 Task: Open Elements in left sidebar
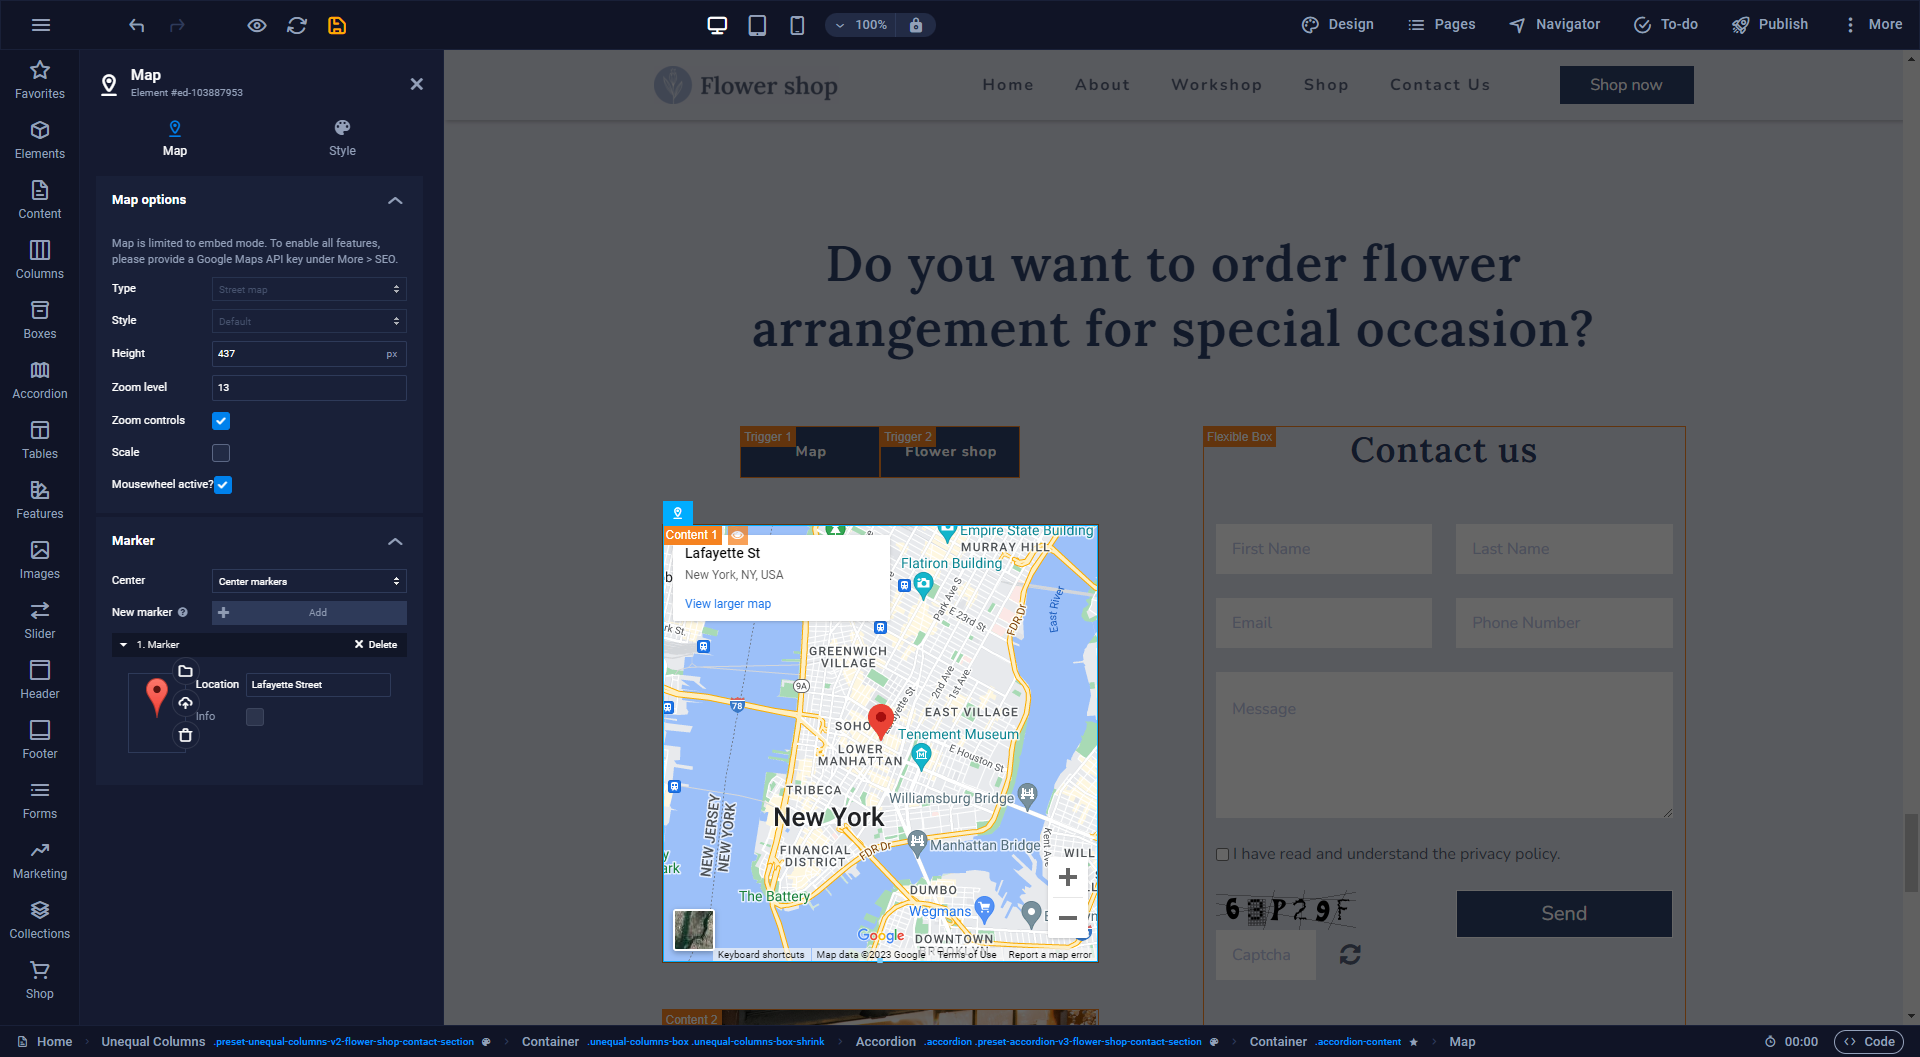pyautogui.click(x=40, y=140)
